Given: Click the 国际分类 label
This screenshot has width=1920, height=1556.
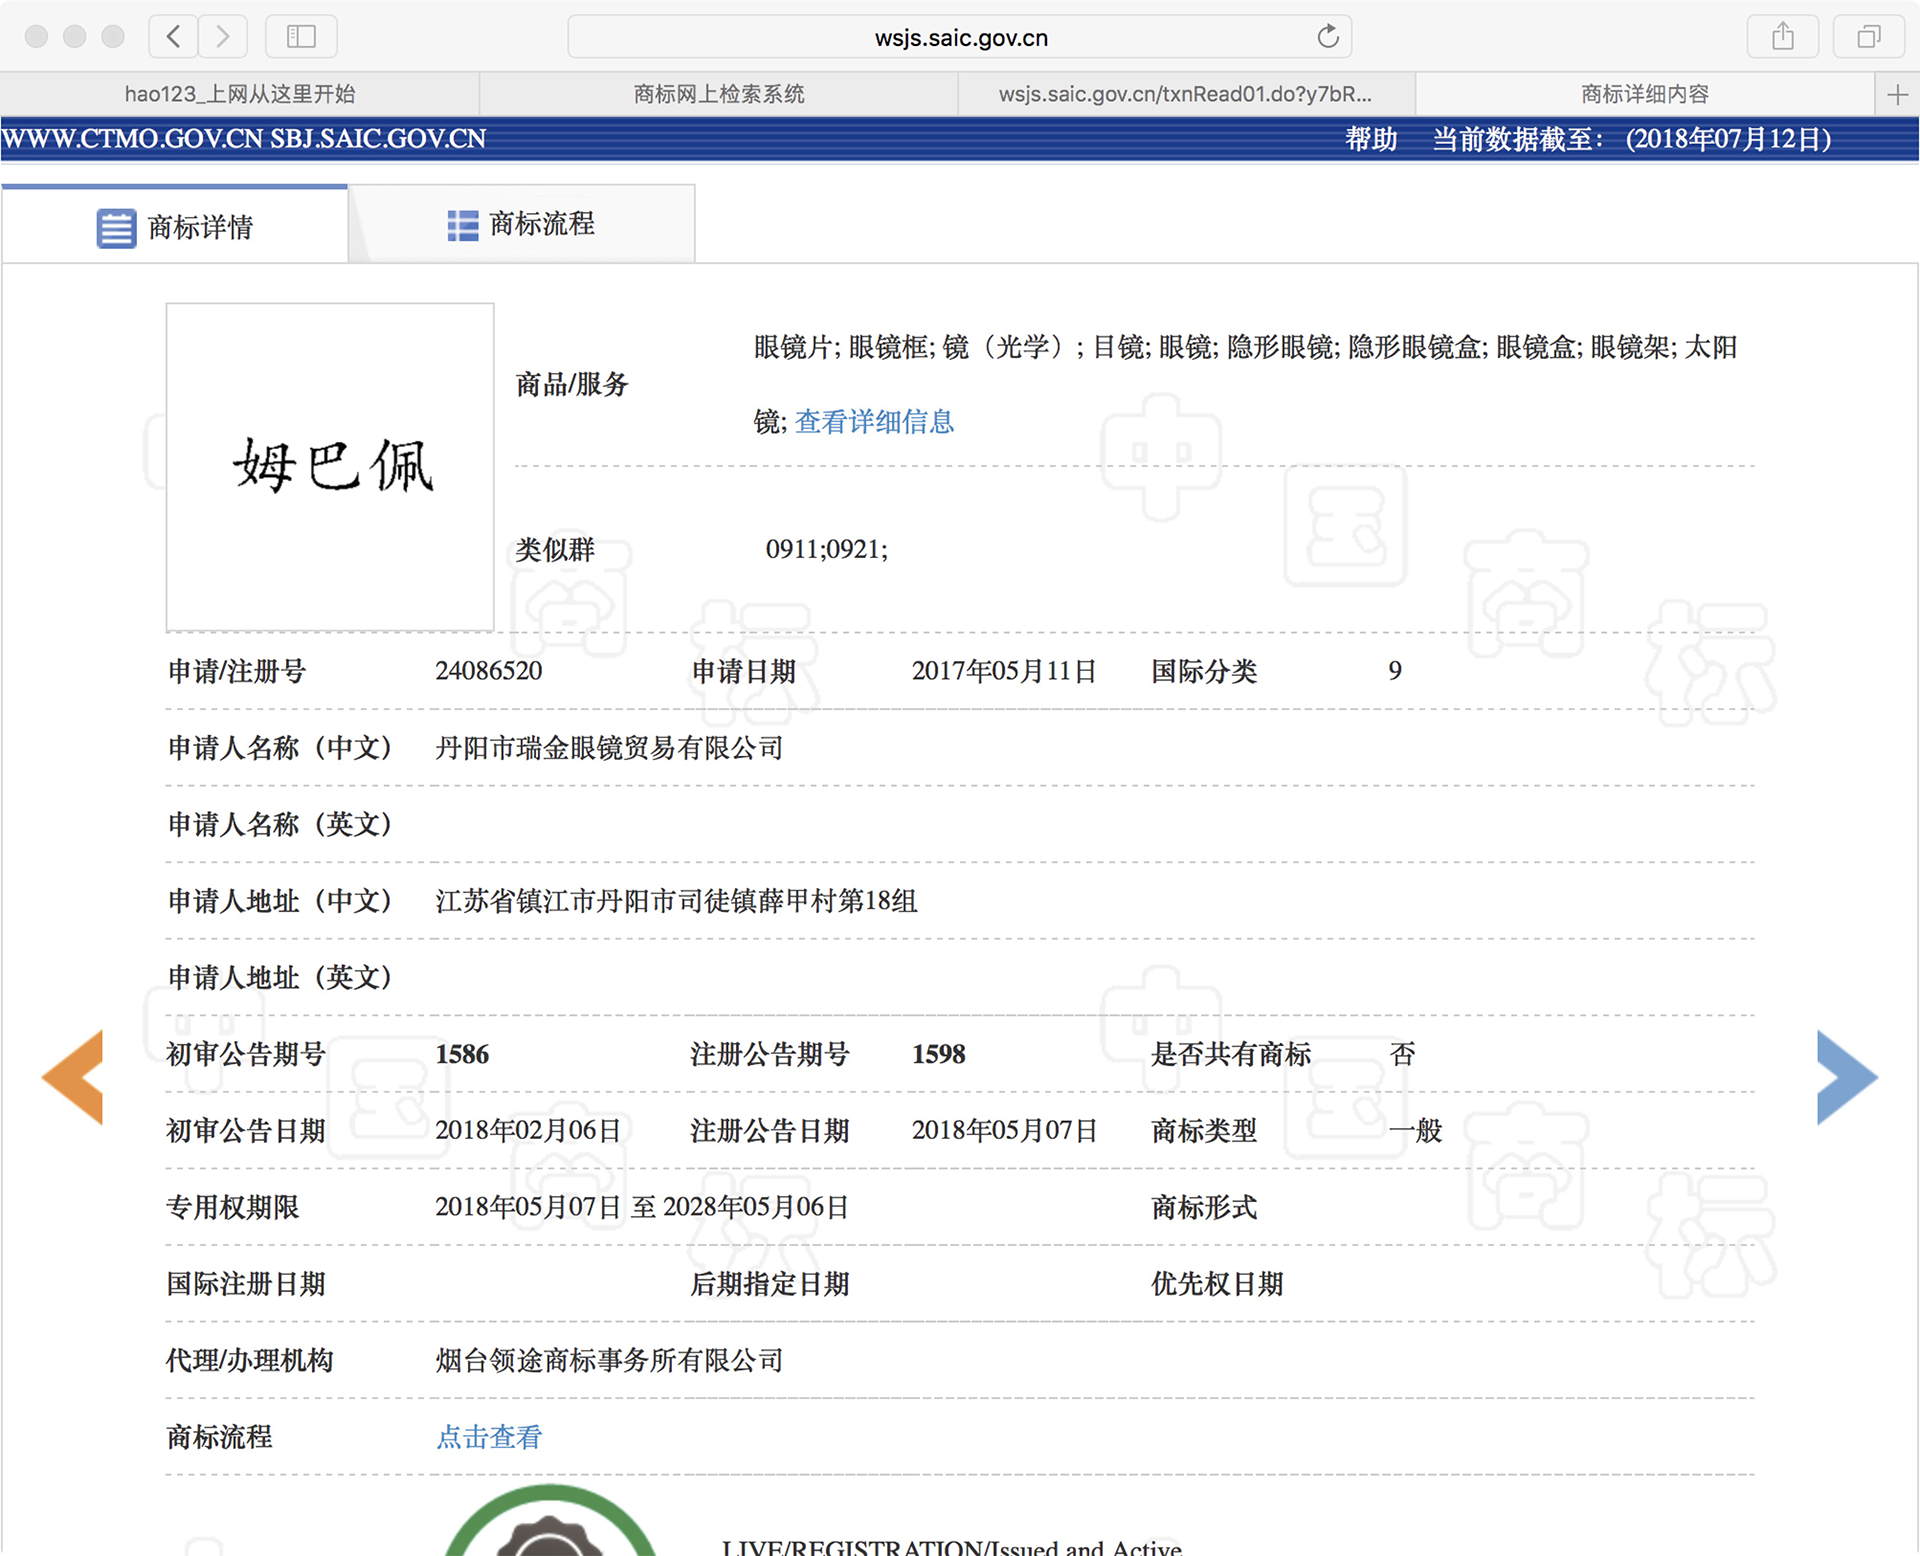Looking at the screenshot, I should pos(1204,671).
